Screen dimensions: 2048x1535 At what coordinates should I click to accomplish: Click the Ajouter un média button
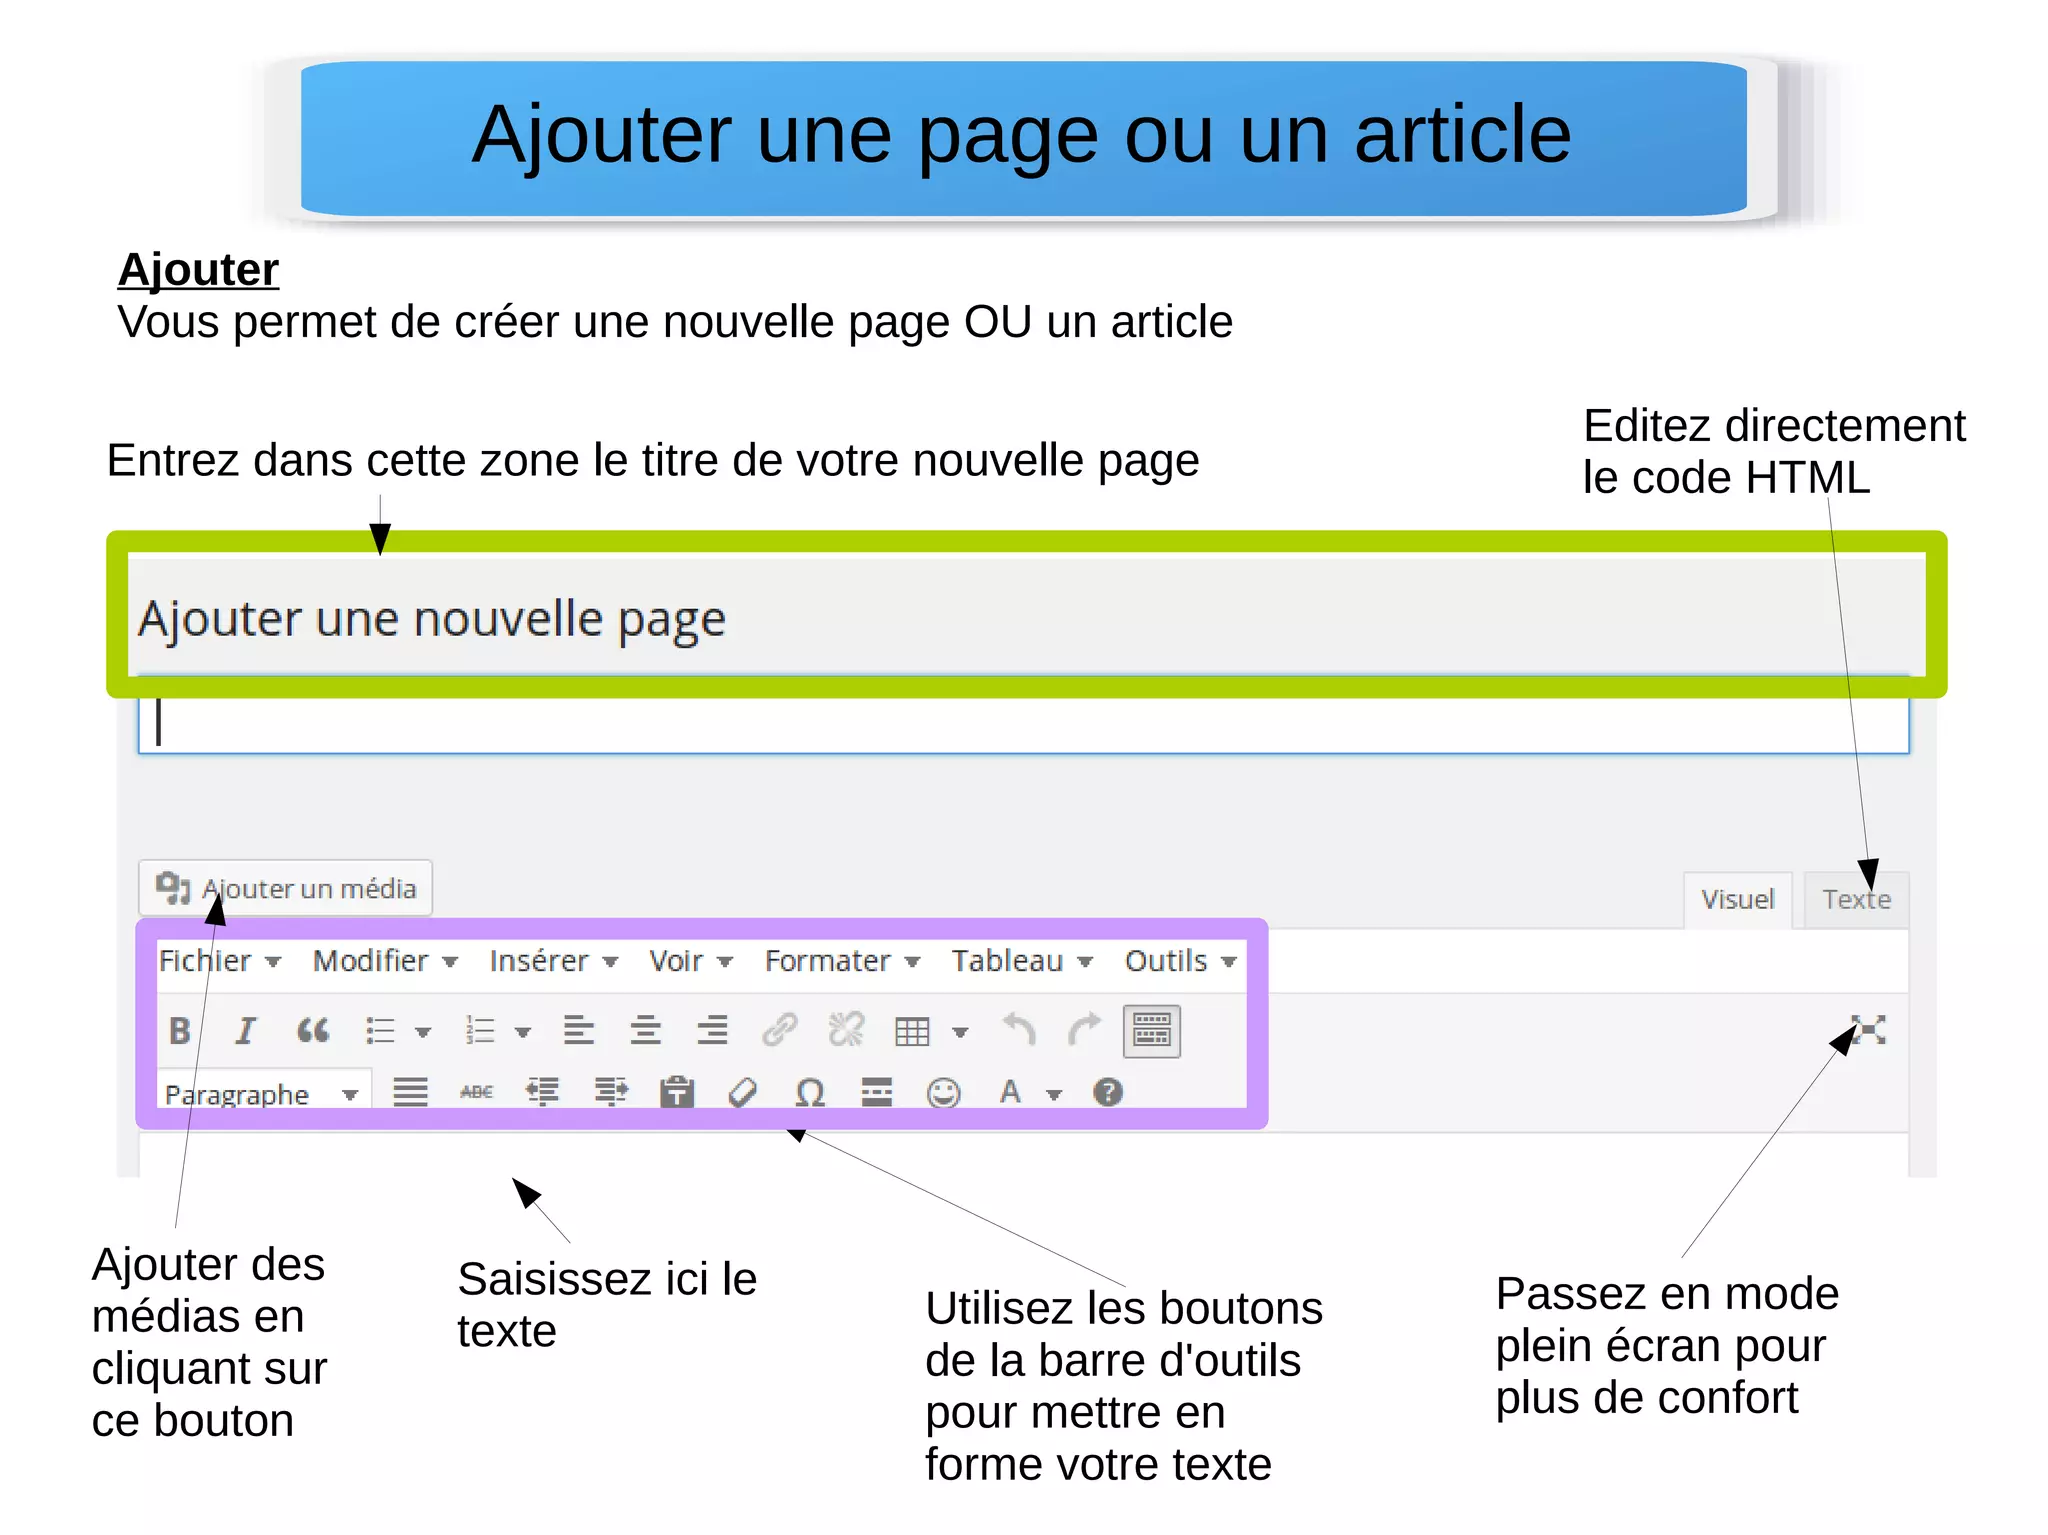tap(286, 888)
